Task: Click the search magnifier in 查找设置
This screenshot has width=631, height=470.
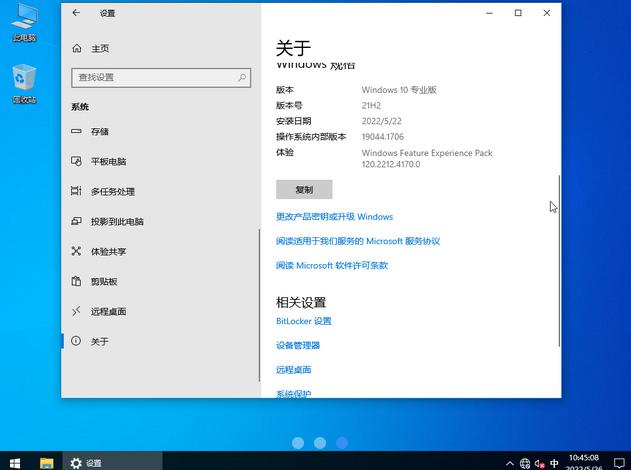Action: [241, 77]
